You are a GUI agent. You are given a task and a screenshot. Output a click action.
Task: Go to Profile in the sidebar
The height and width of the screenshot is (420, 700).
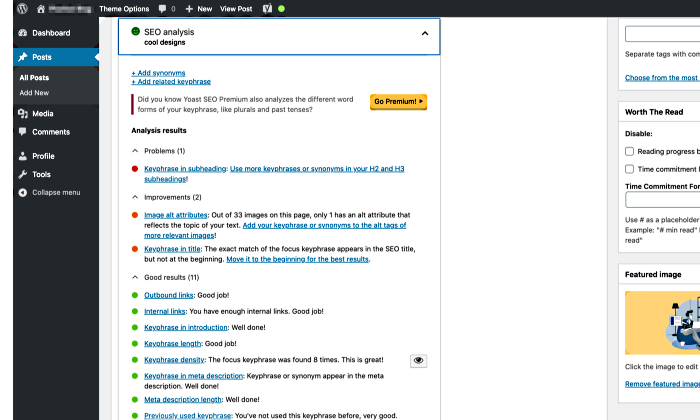click(x=43, y=156)
